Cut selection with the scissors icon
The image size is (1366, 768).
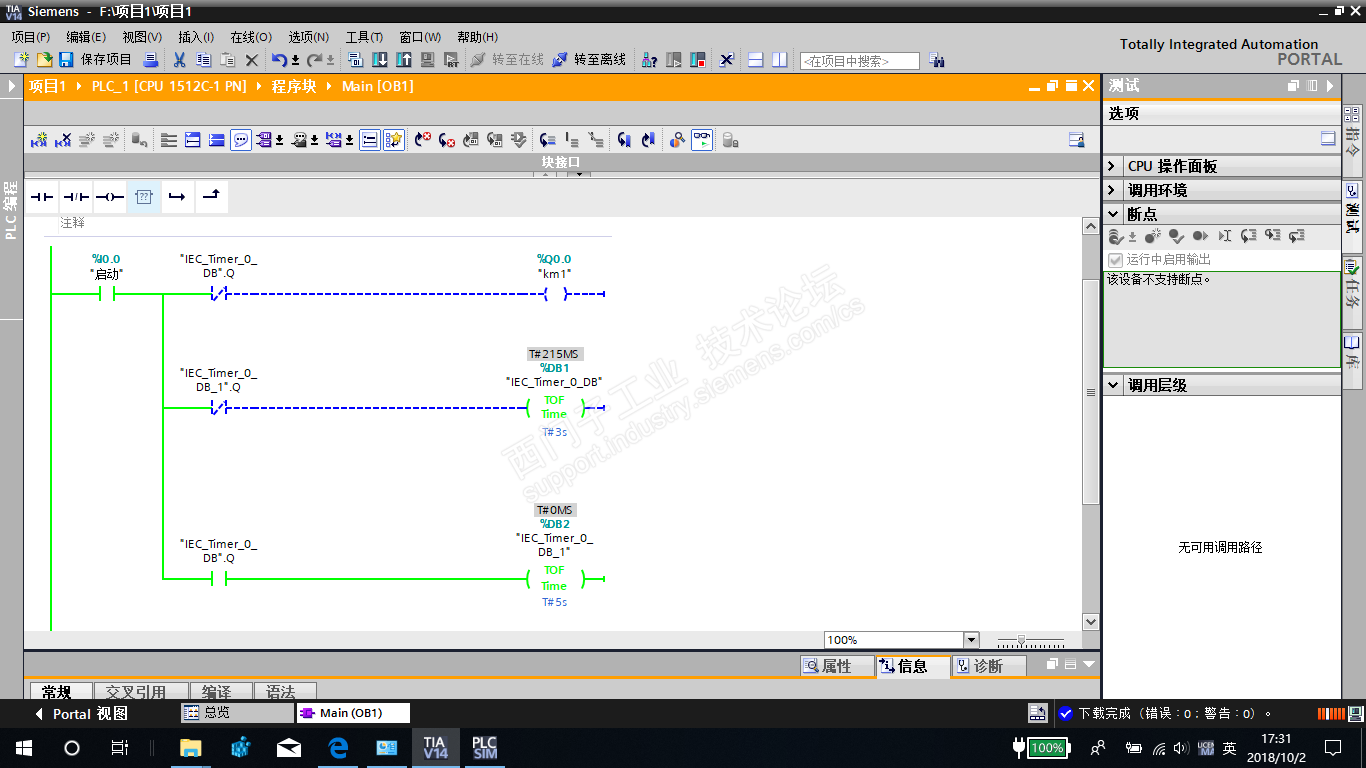180,60
